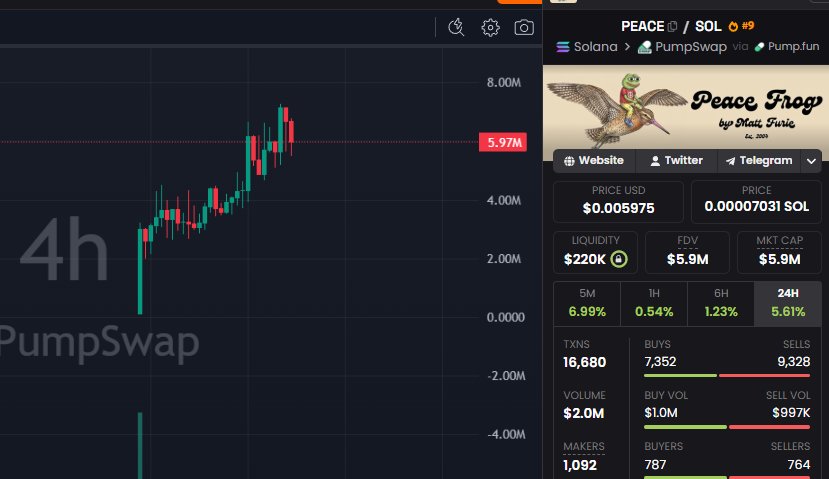Click the liquidity lock icon
This screenshot has height=479, width=829.
click(x=619, y=259)
